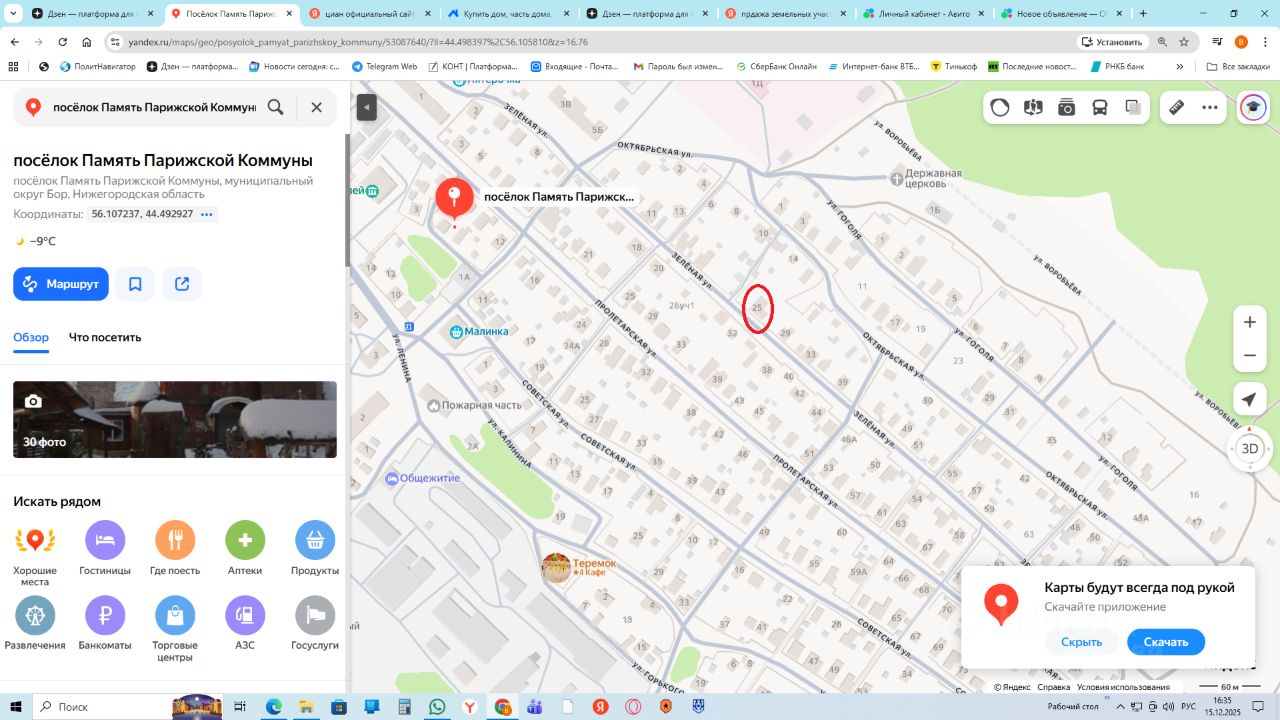This screenshot has width=1280, height=720.
Task: Open the Telegram Web bookmark
Action: pos(384,66)
